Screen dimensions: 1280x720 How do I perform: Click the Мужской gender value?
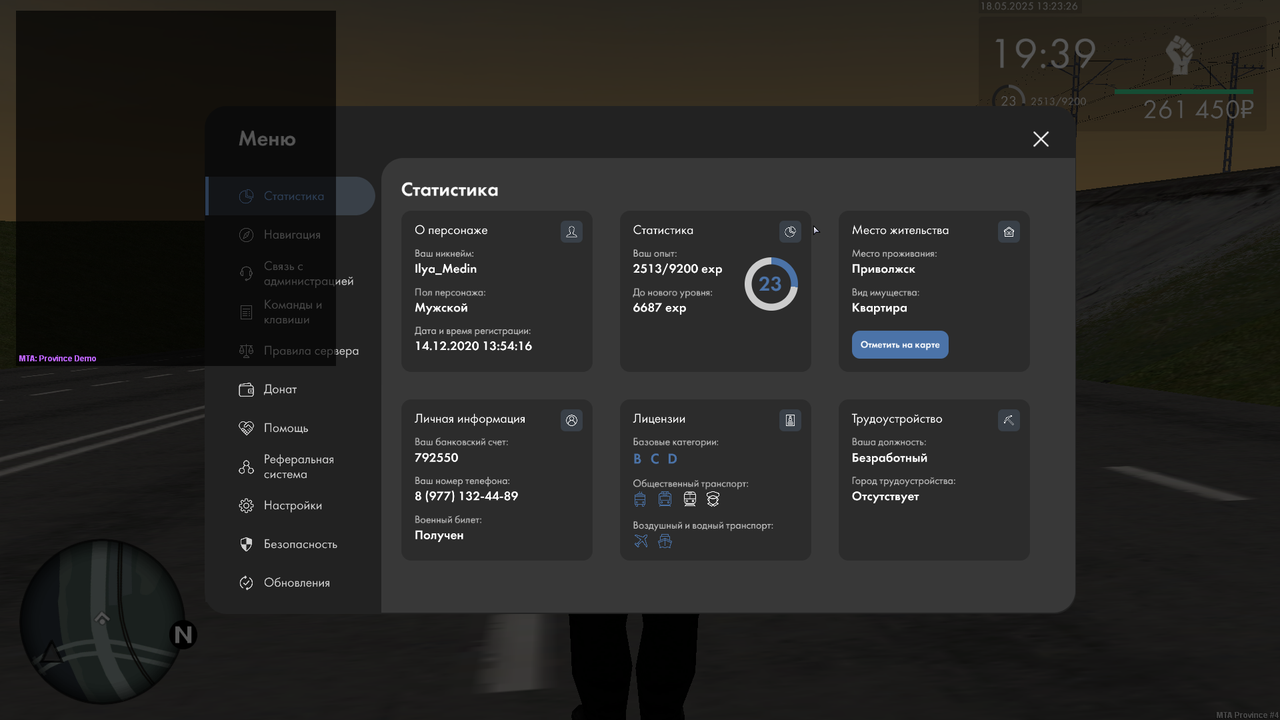(442, 308)
